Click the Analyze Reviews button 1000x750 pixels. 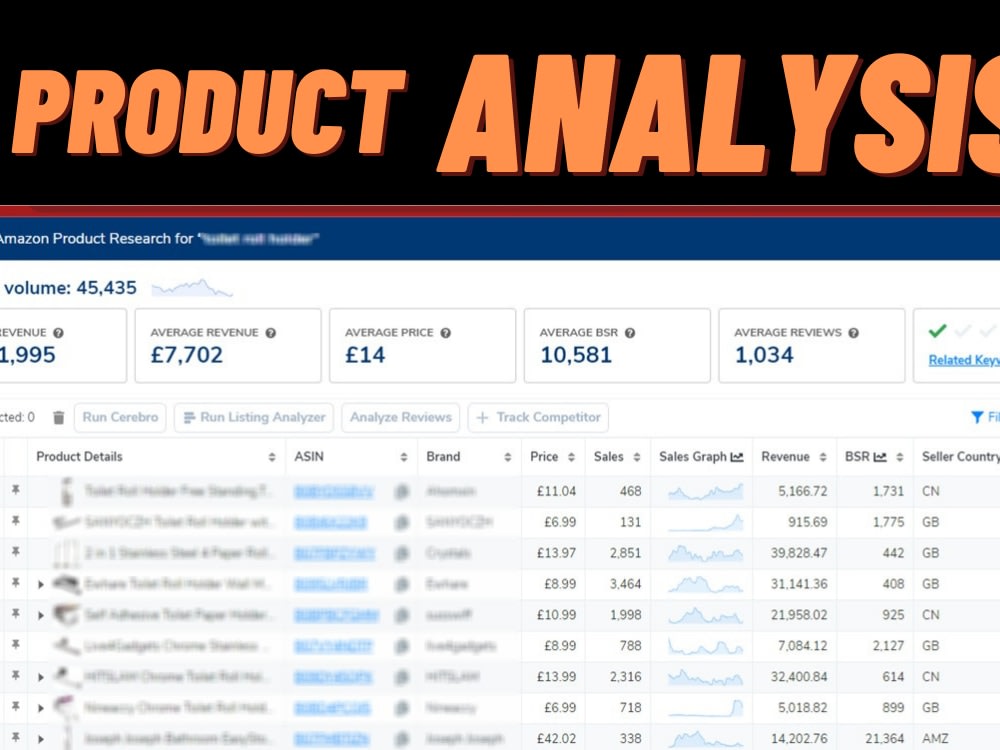(x=401, y=418)
